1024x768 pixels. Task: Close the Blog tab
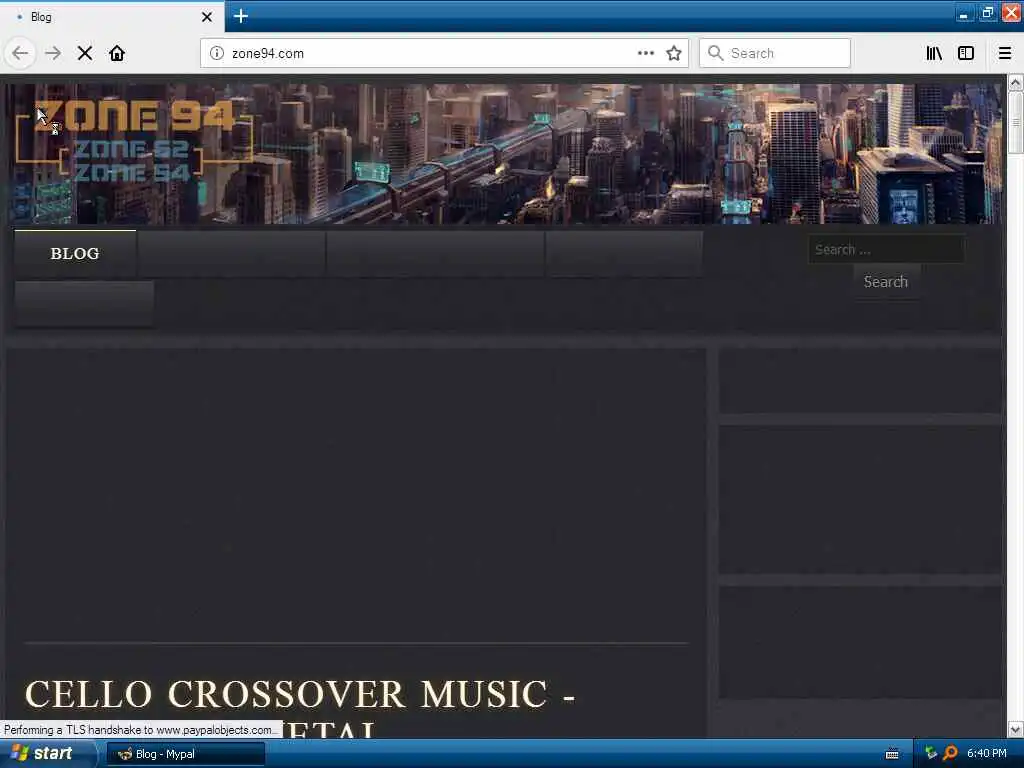(x=207, y=17)
